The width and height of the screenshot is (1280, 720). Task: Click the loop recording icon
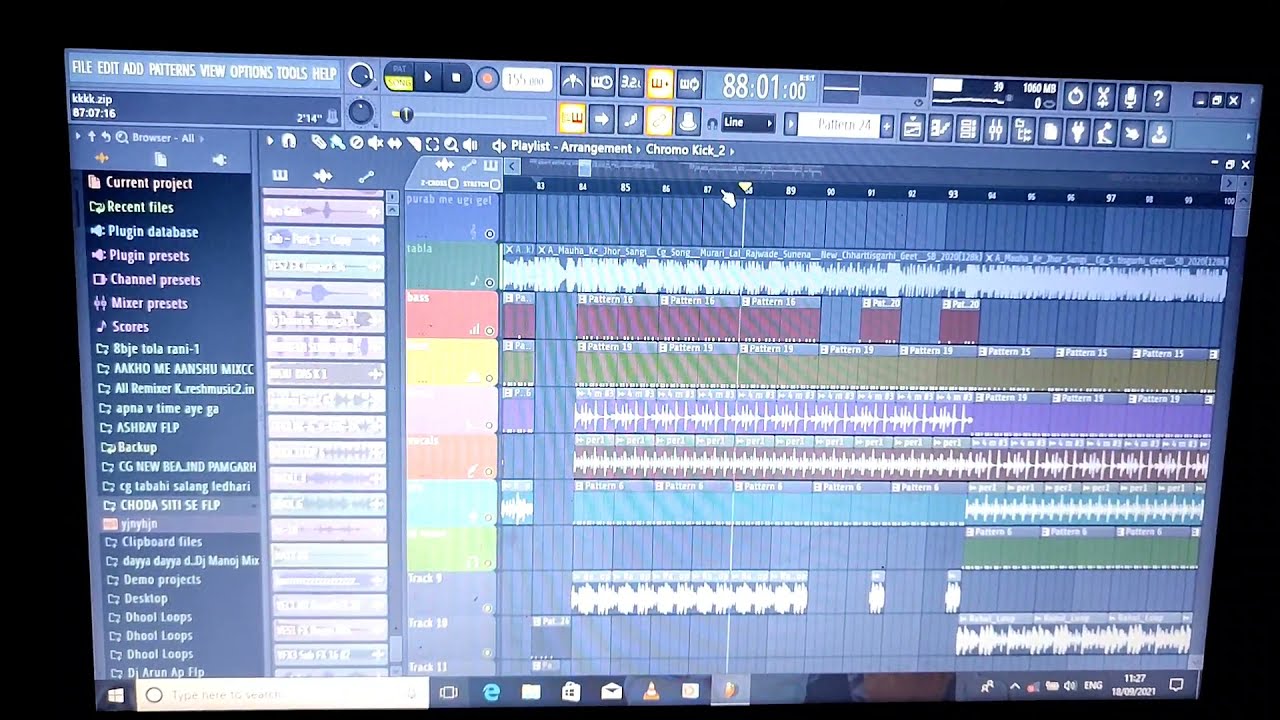tap(688, 84)
